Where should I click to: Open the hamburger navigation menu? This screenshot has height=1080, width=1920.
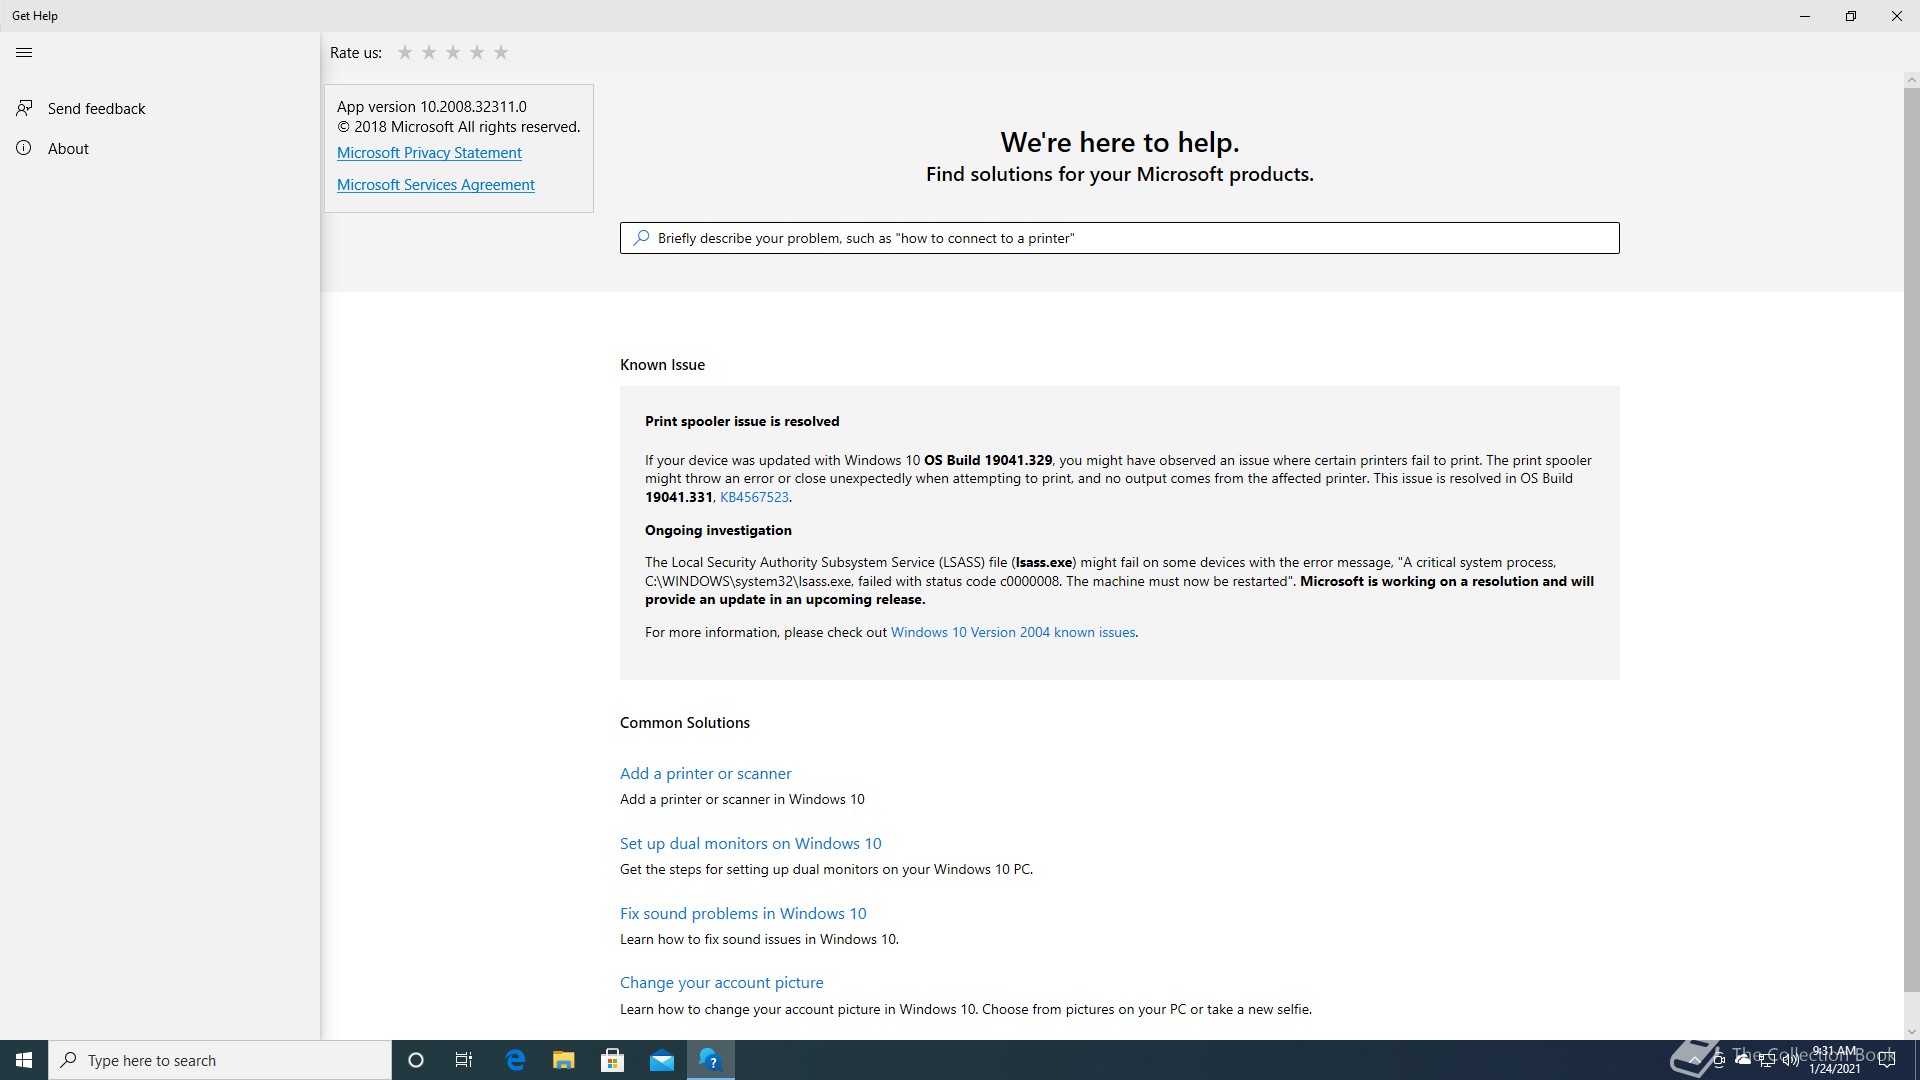[24, 52]
